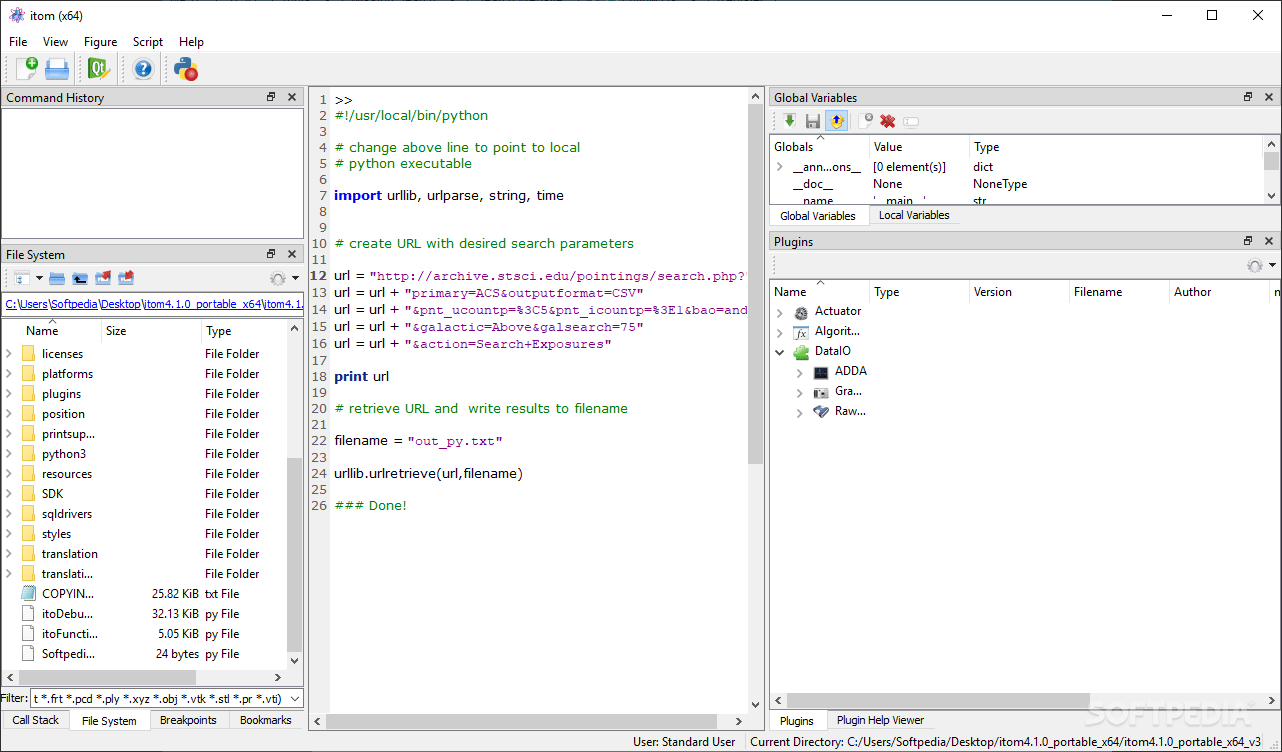Select the Bookmarks tab
The height and width of the screenshot is (752, 1282).
(x=266, y=720)
